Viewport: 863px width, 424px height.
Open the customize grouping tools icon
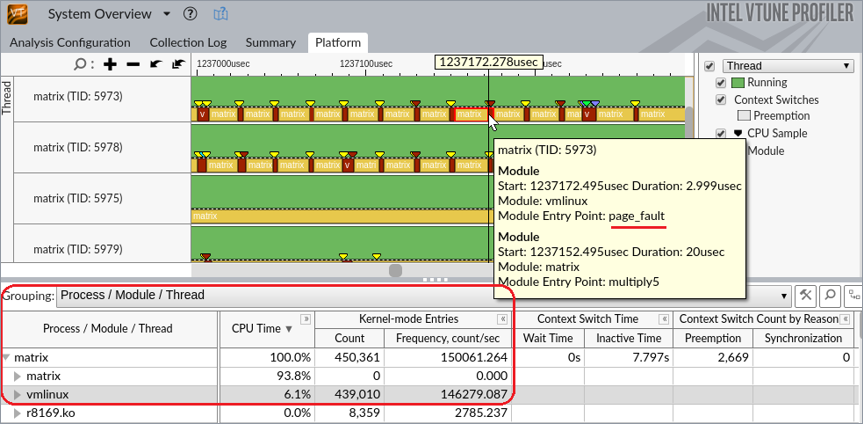(806, 296)
